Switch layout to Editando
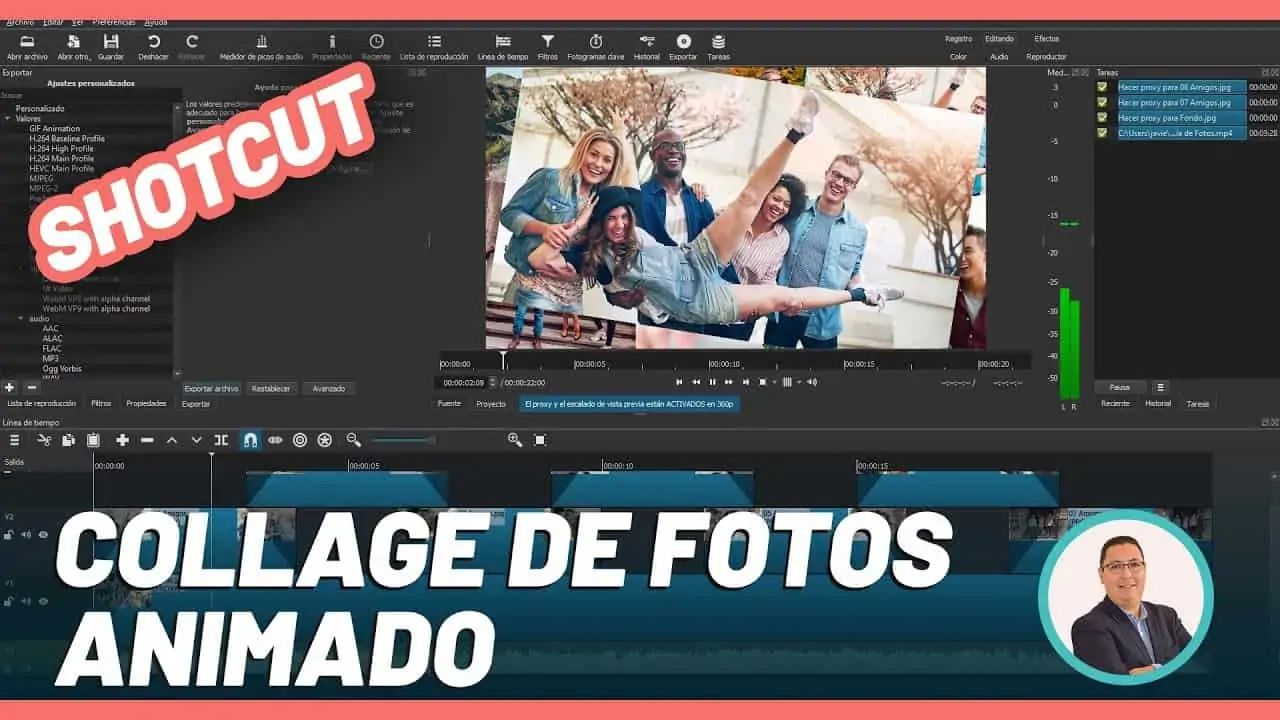The height and width of the screenshot is (720, 1280). [999, 39]
